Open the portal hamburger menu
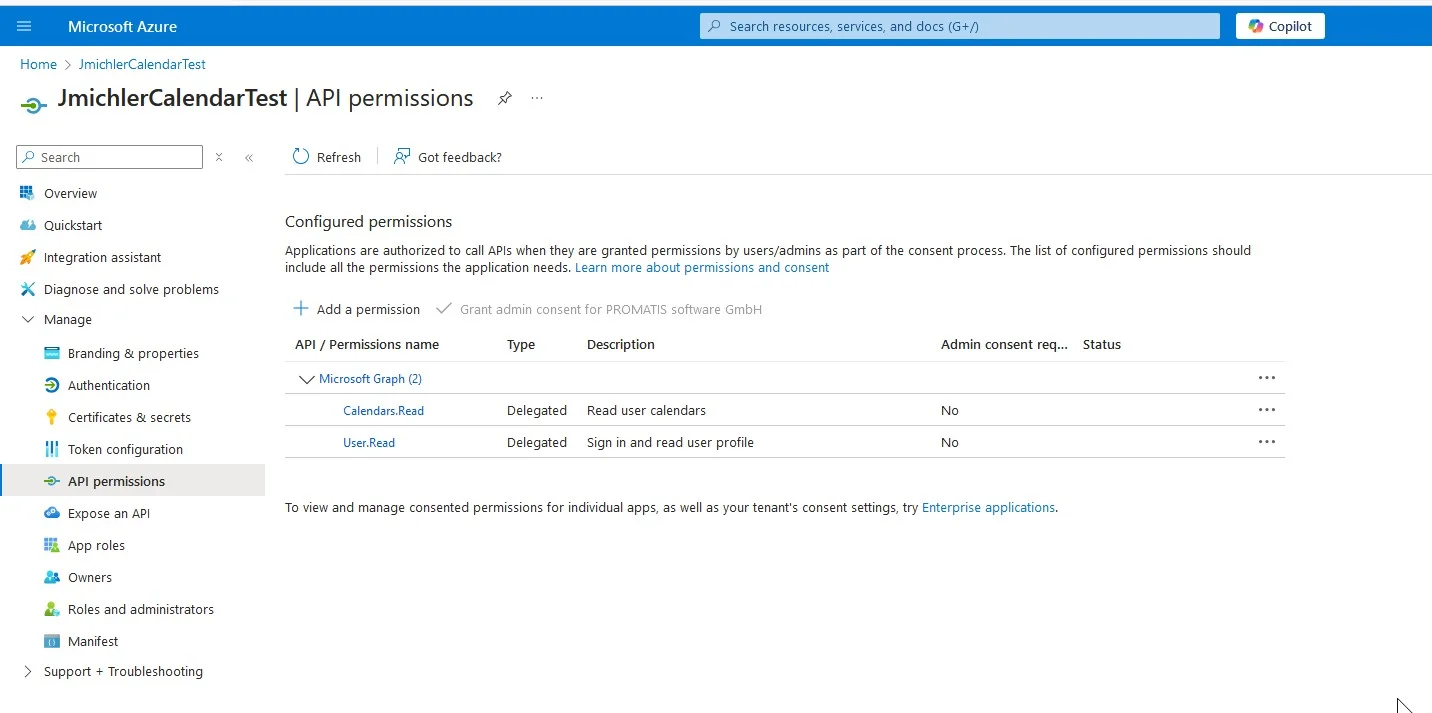Viewport: 1432px width, 713px height. (x=24, y=26)
